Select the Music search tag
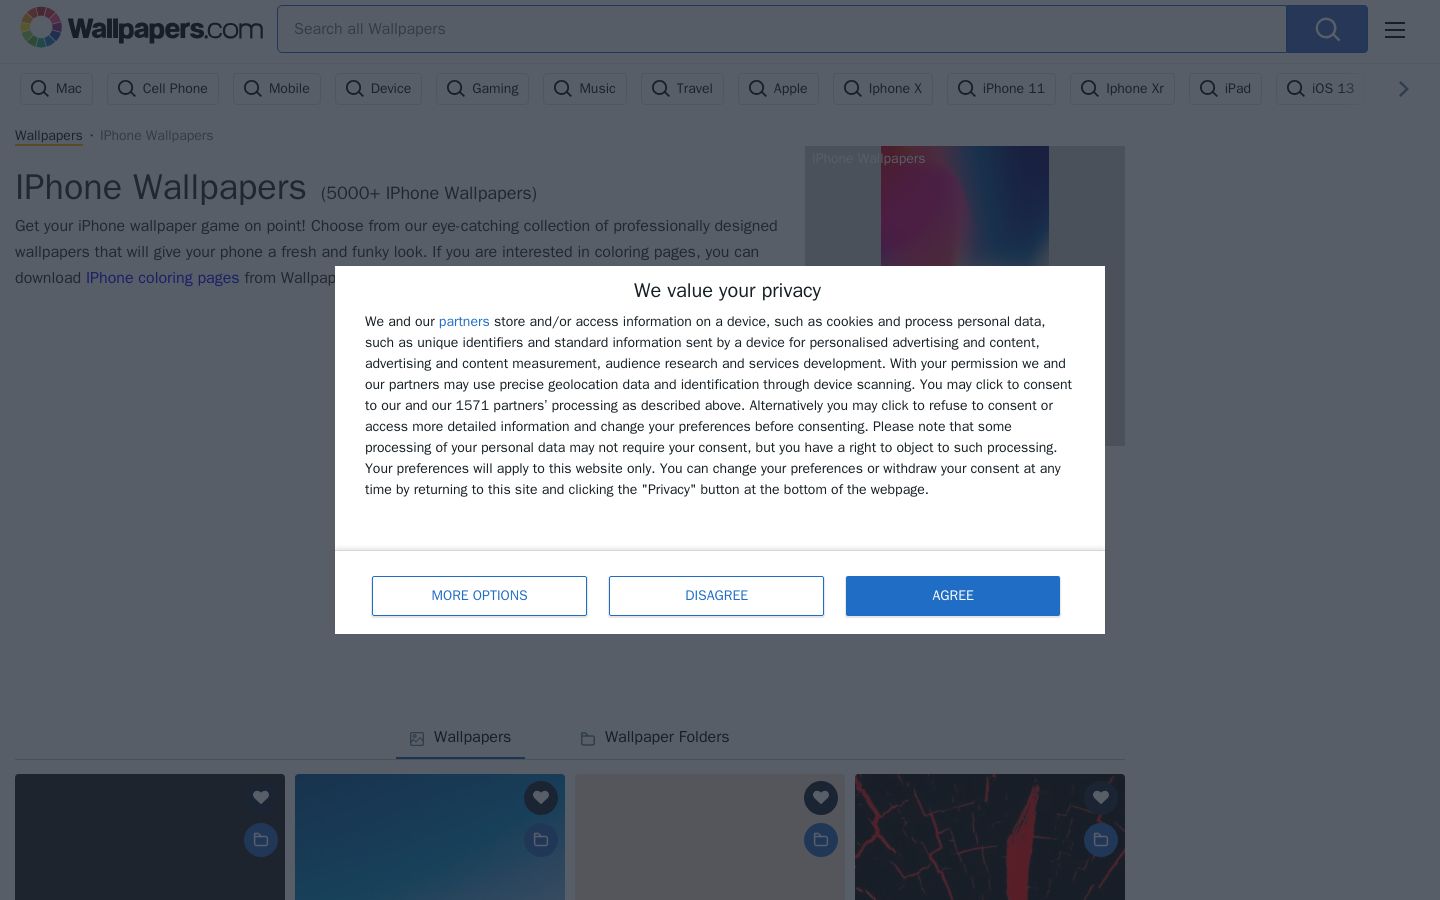Image resolution: width=1440 pixels, height=900 pixels. tap(585, 89)
